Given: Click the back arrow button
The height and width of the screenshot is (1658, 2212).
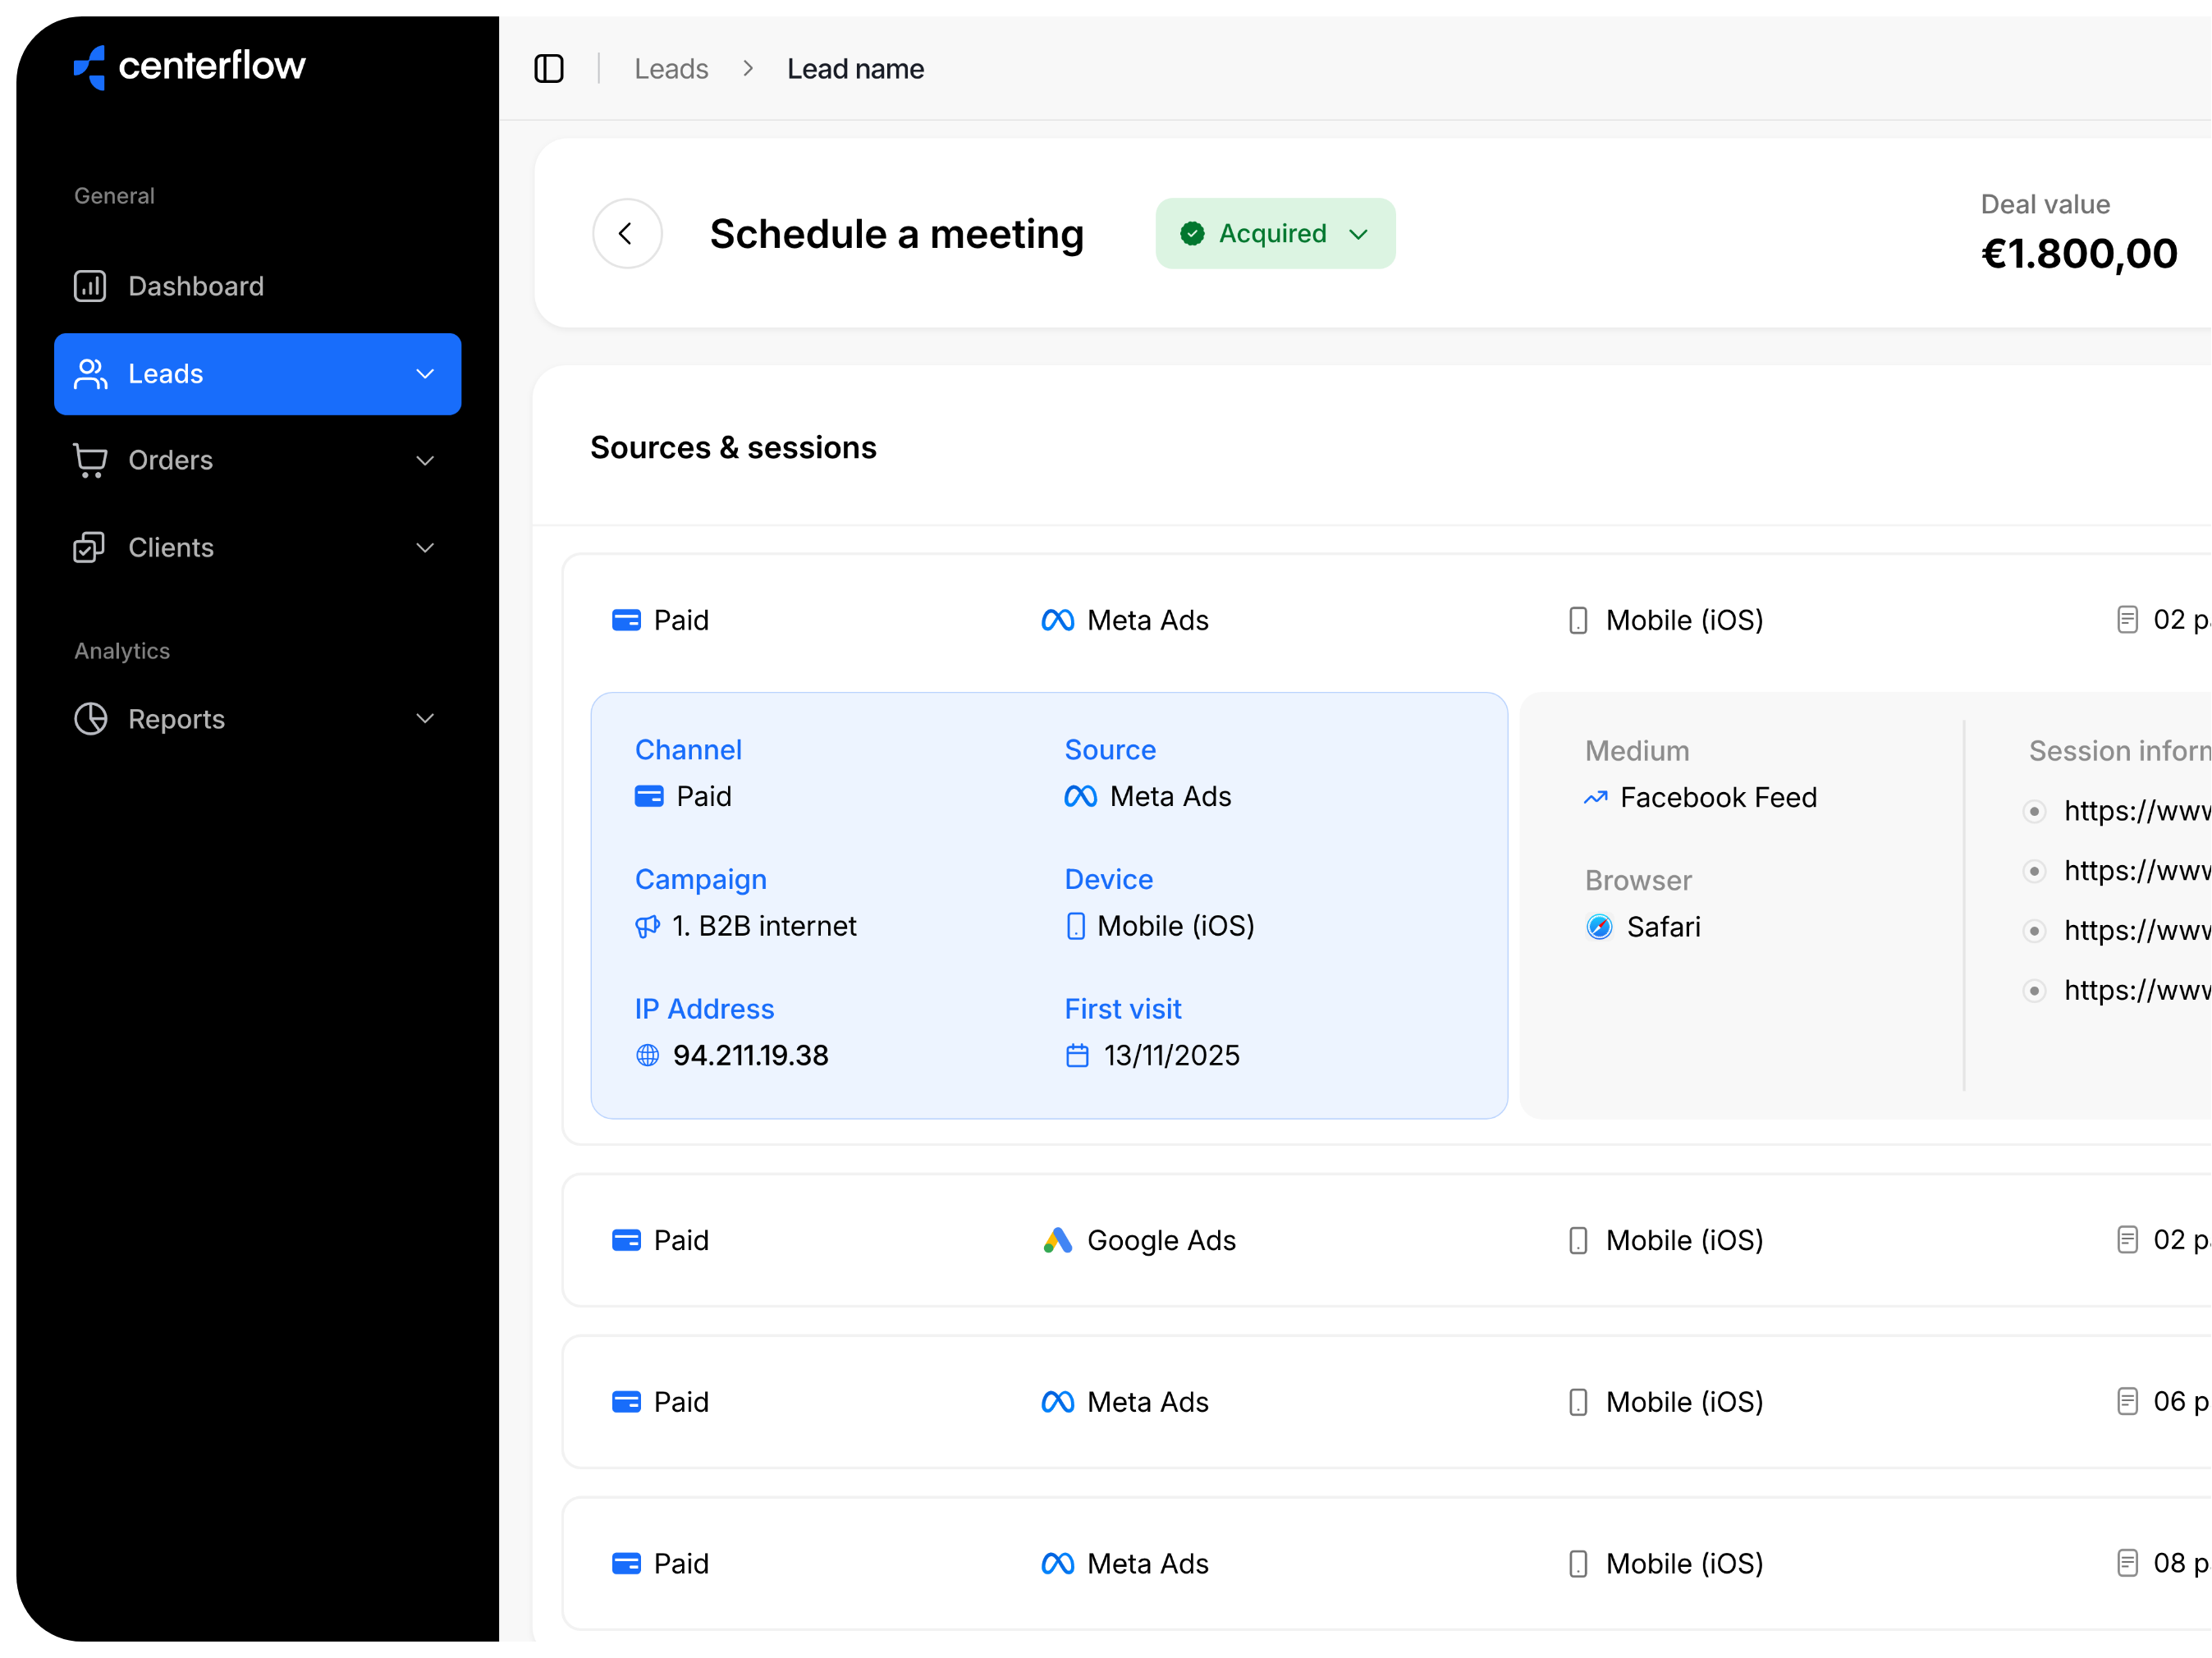Looking at the screenshot, I should pyautogui.click(x=627, y=234).
